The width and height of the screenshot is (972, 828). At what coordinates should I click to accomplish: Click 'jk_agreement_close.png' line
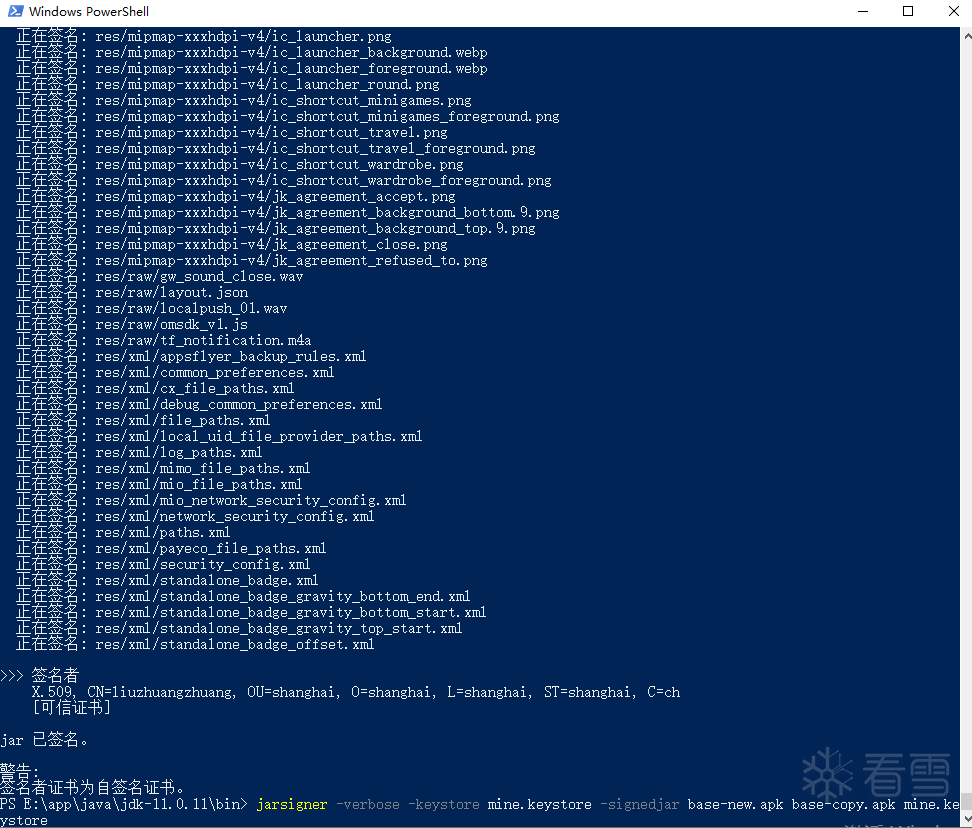coord(232,245)
